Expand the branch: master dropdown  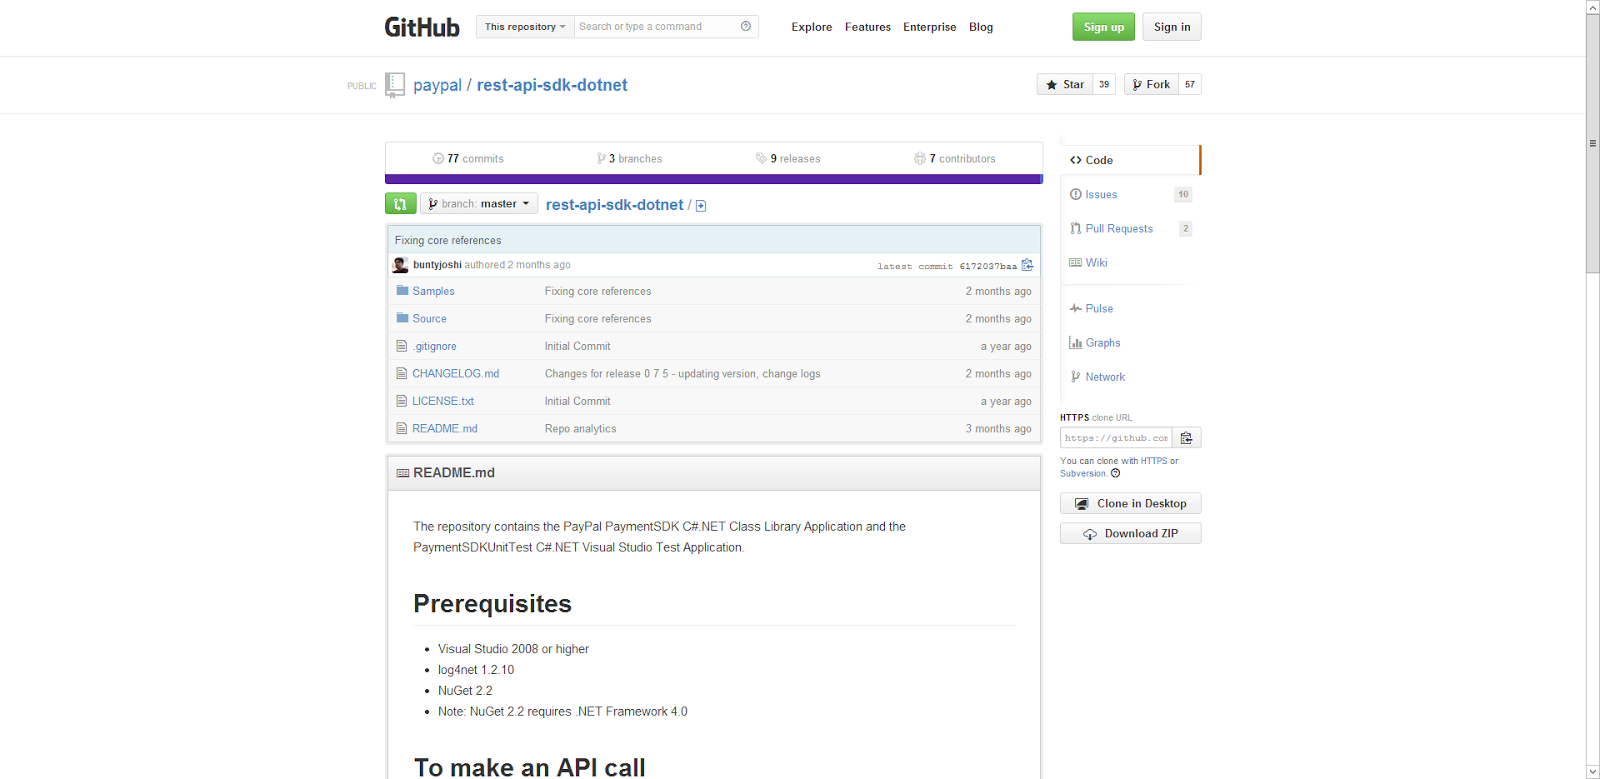pos(479,204)
